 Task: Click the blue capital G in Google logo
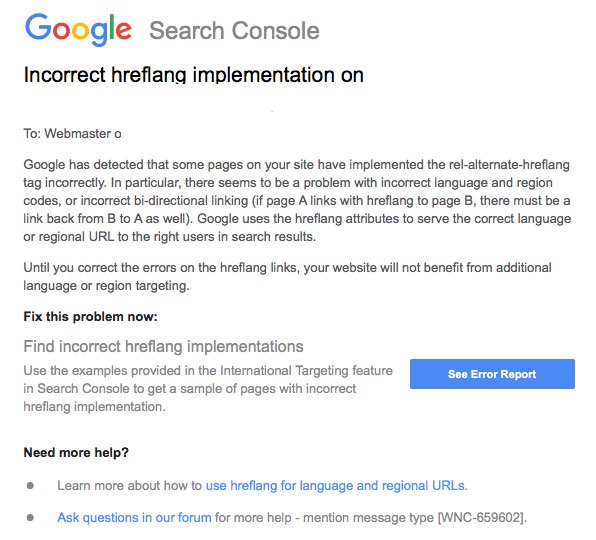(38, 27)
